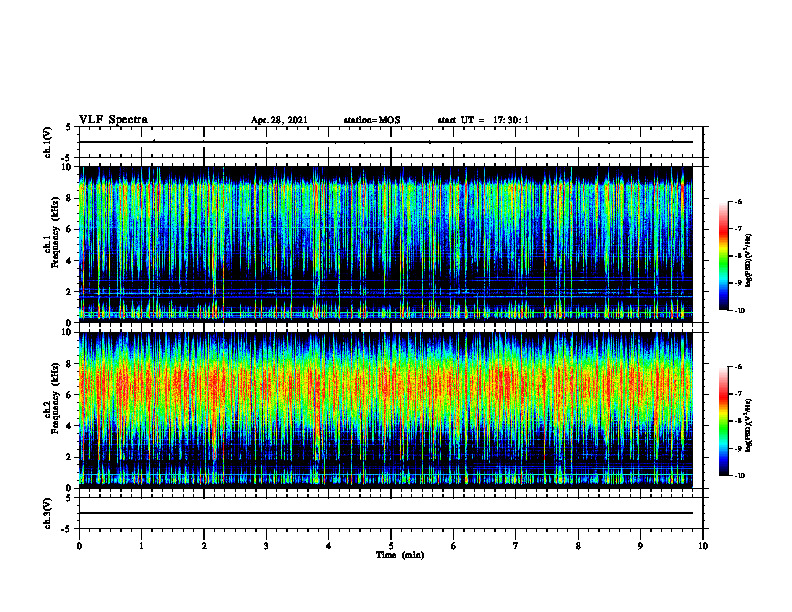Click the "ch.3(V)" axis label
Screen dimensions: 792x612
(47, 513)
